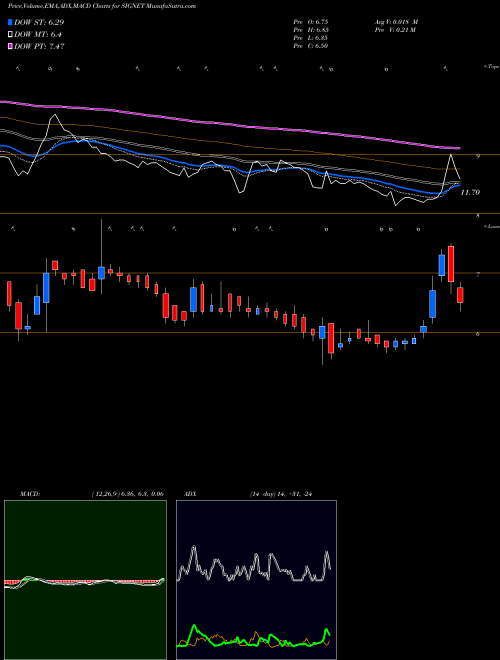Open the ADX indicator chart panel
Image resolution: width=500 pixels, height=660 pixels.
click(256, 580)
